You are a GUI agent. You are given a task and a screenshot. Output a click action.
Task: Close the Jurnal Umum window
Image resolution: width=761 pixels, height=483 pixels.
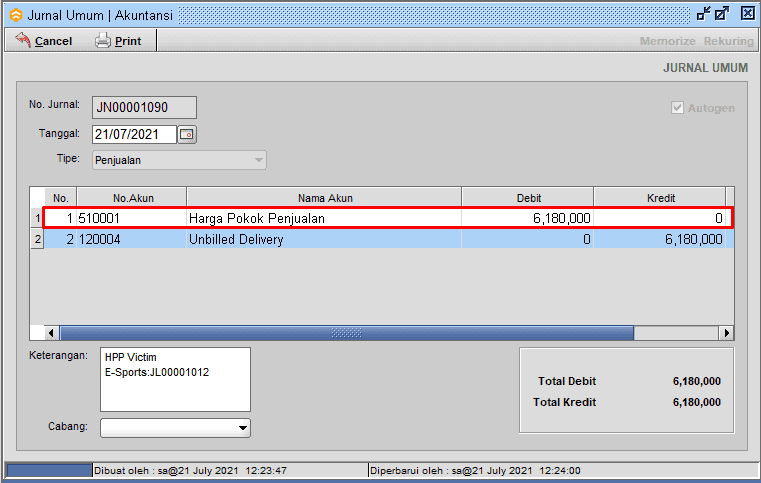pyautogui.click(x=746, y=13)
